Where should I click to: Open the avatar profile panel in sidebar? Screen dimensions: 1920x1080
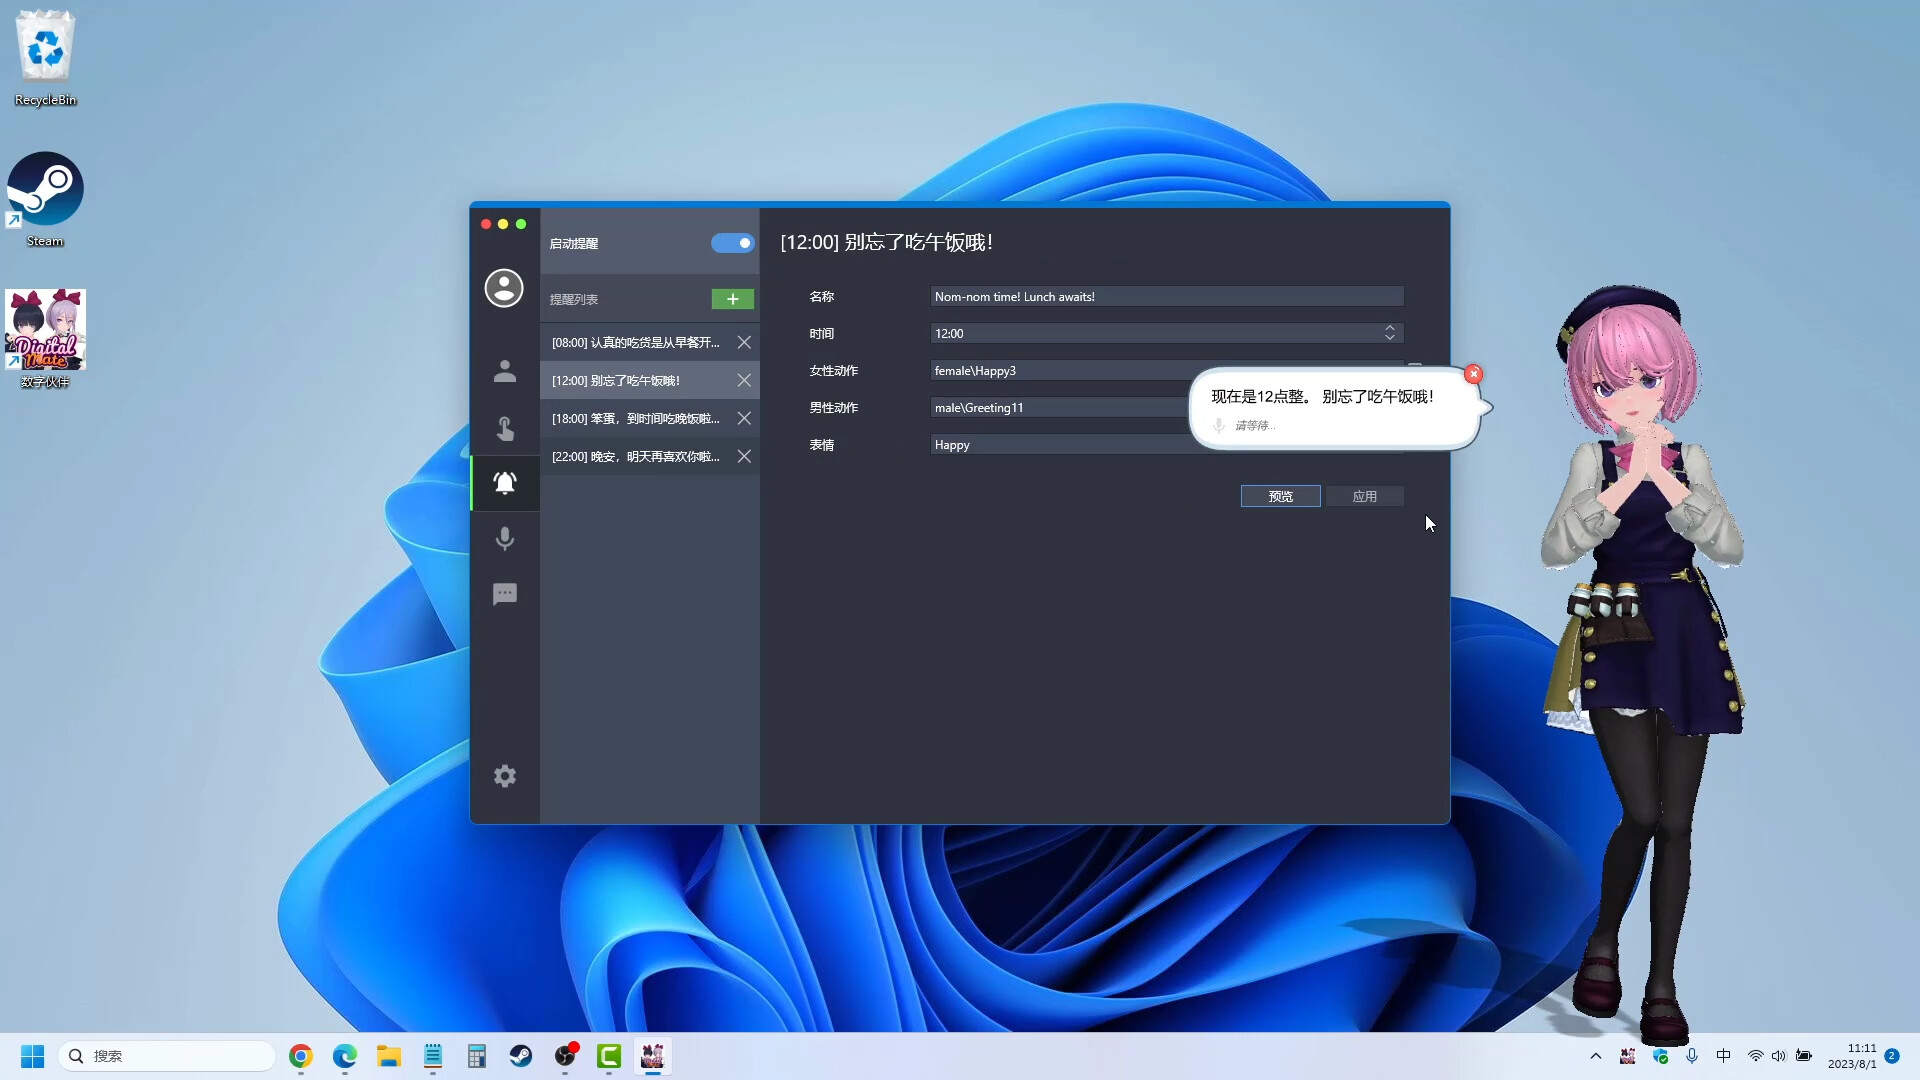click(x=504, y=288)
